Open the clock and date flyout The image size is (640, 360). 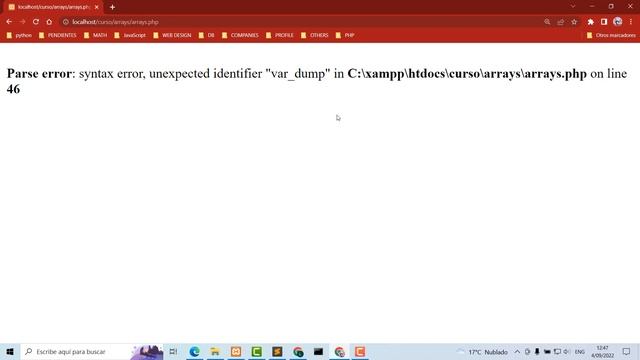(x=602, y=351)
